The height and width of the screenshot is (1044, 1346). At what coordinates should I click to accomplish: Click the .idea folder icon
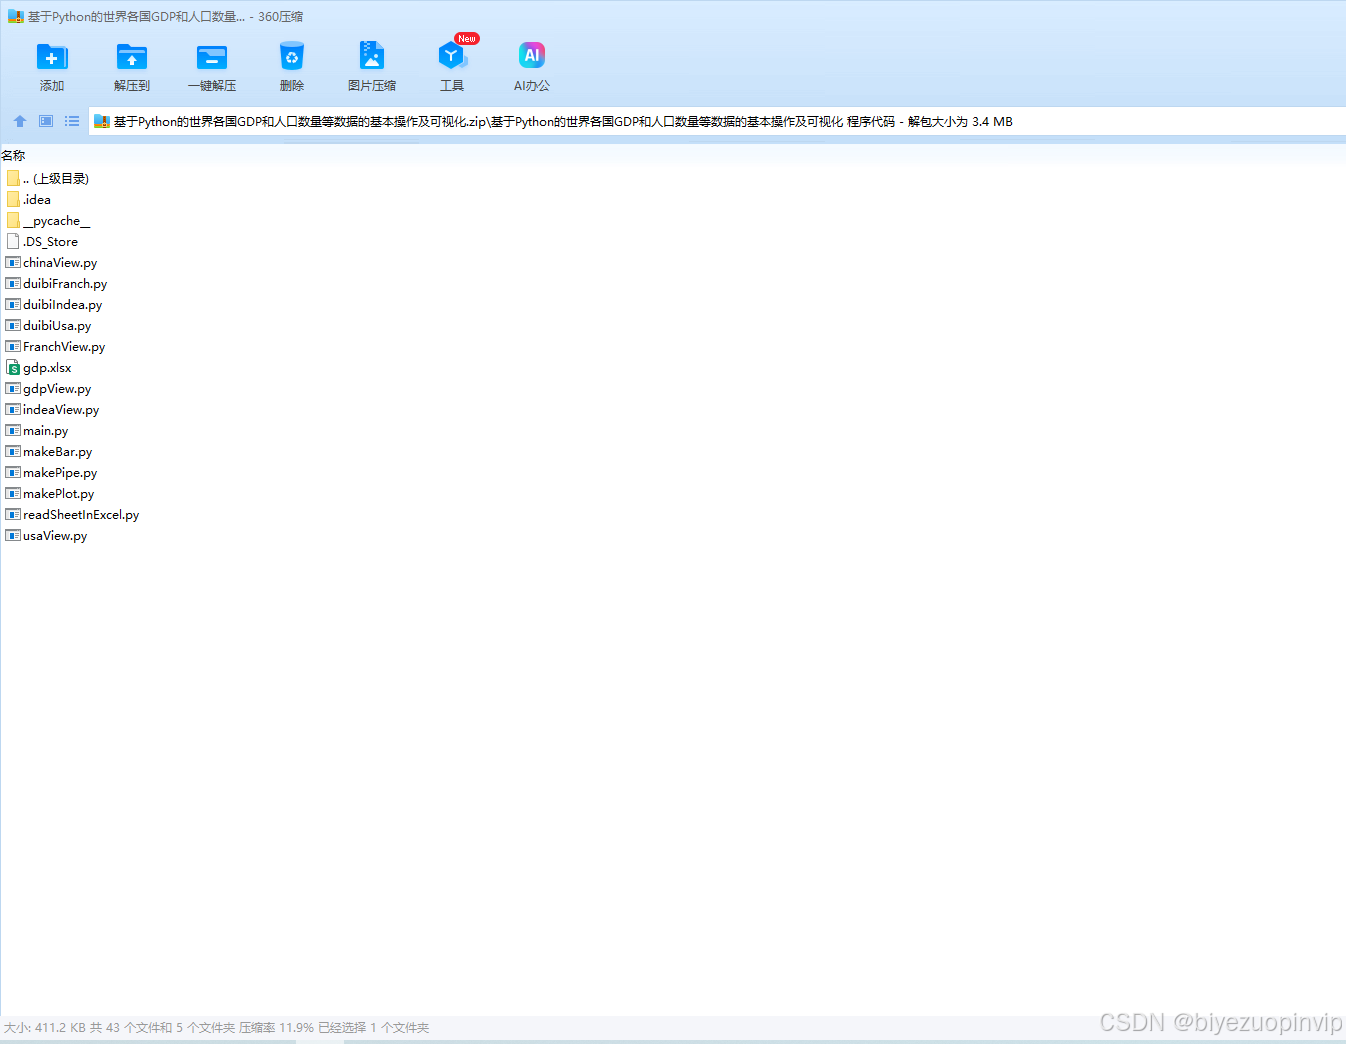coord(13,199)
